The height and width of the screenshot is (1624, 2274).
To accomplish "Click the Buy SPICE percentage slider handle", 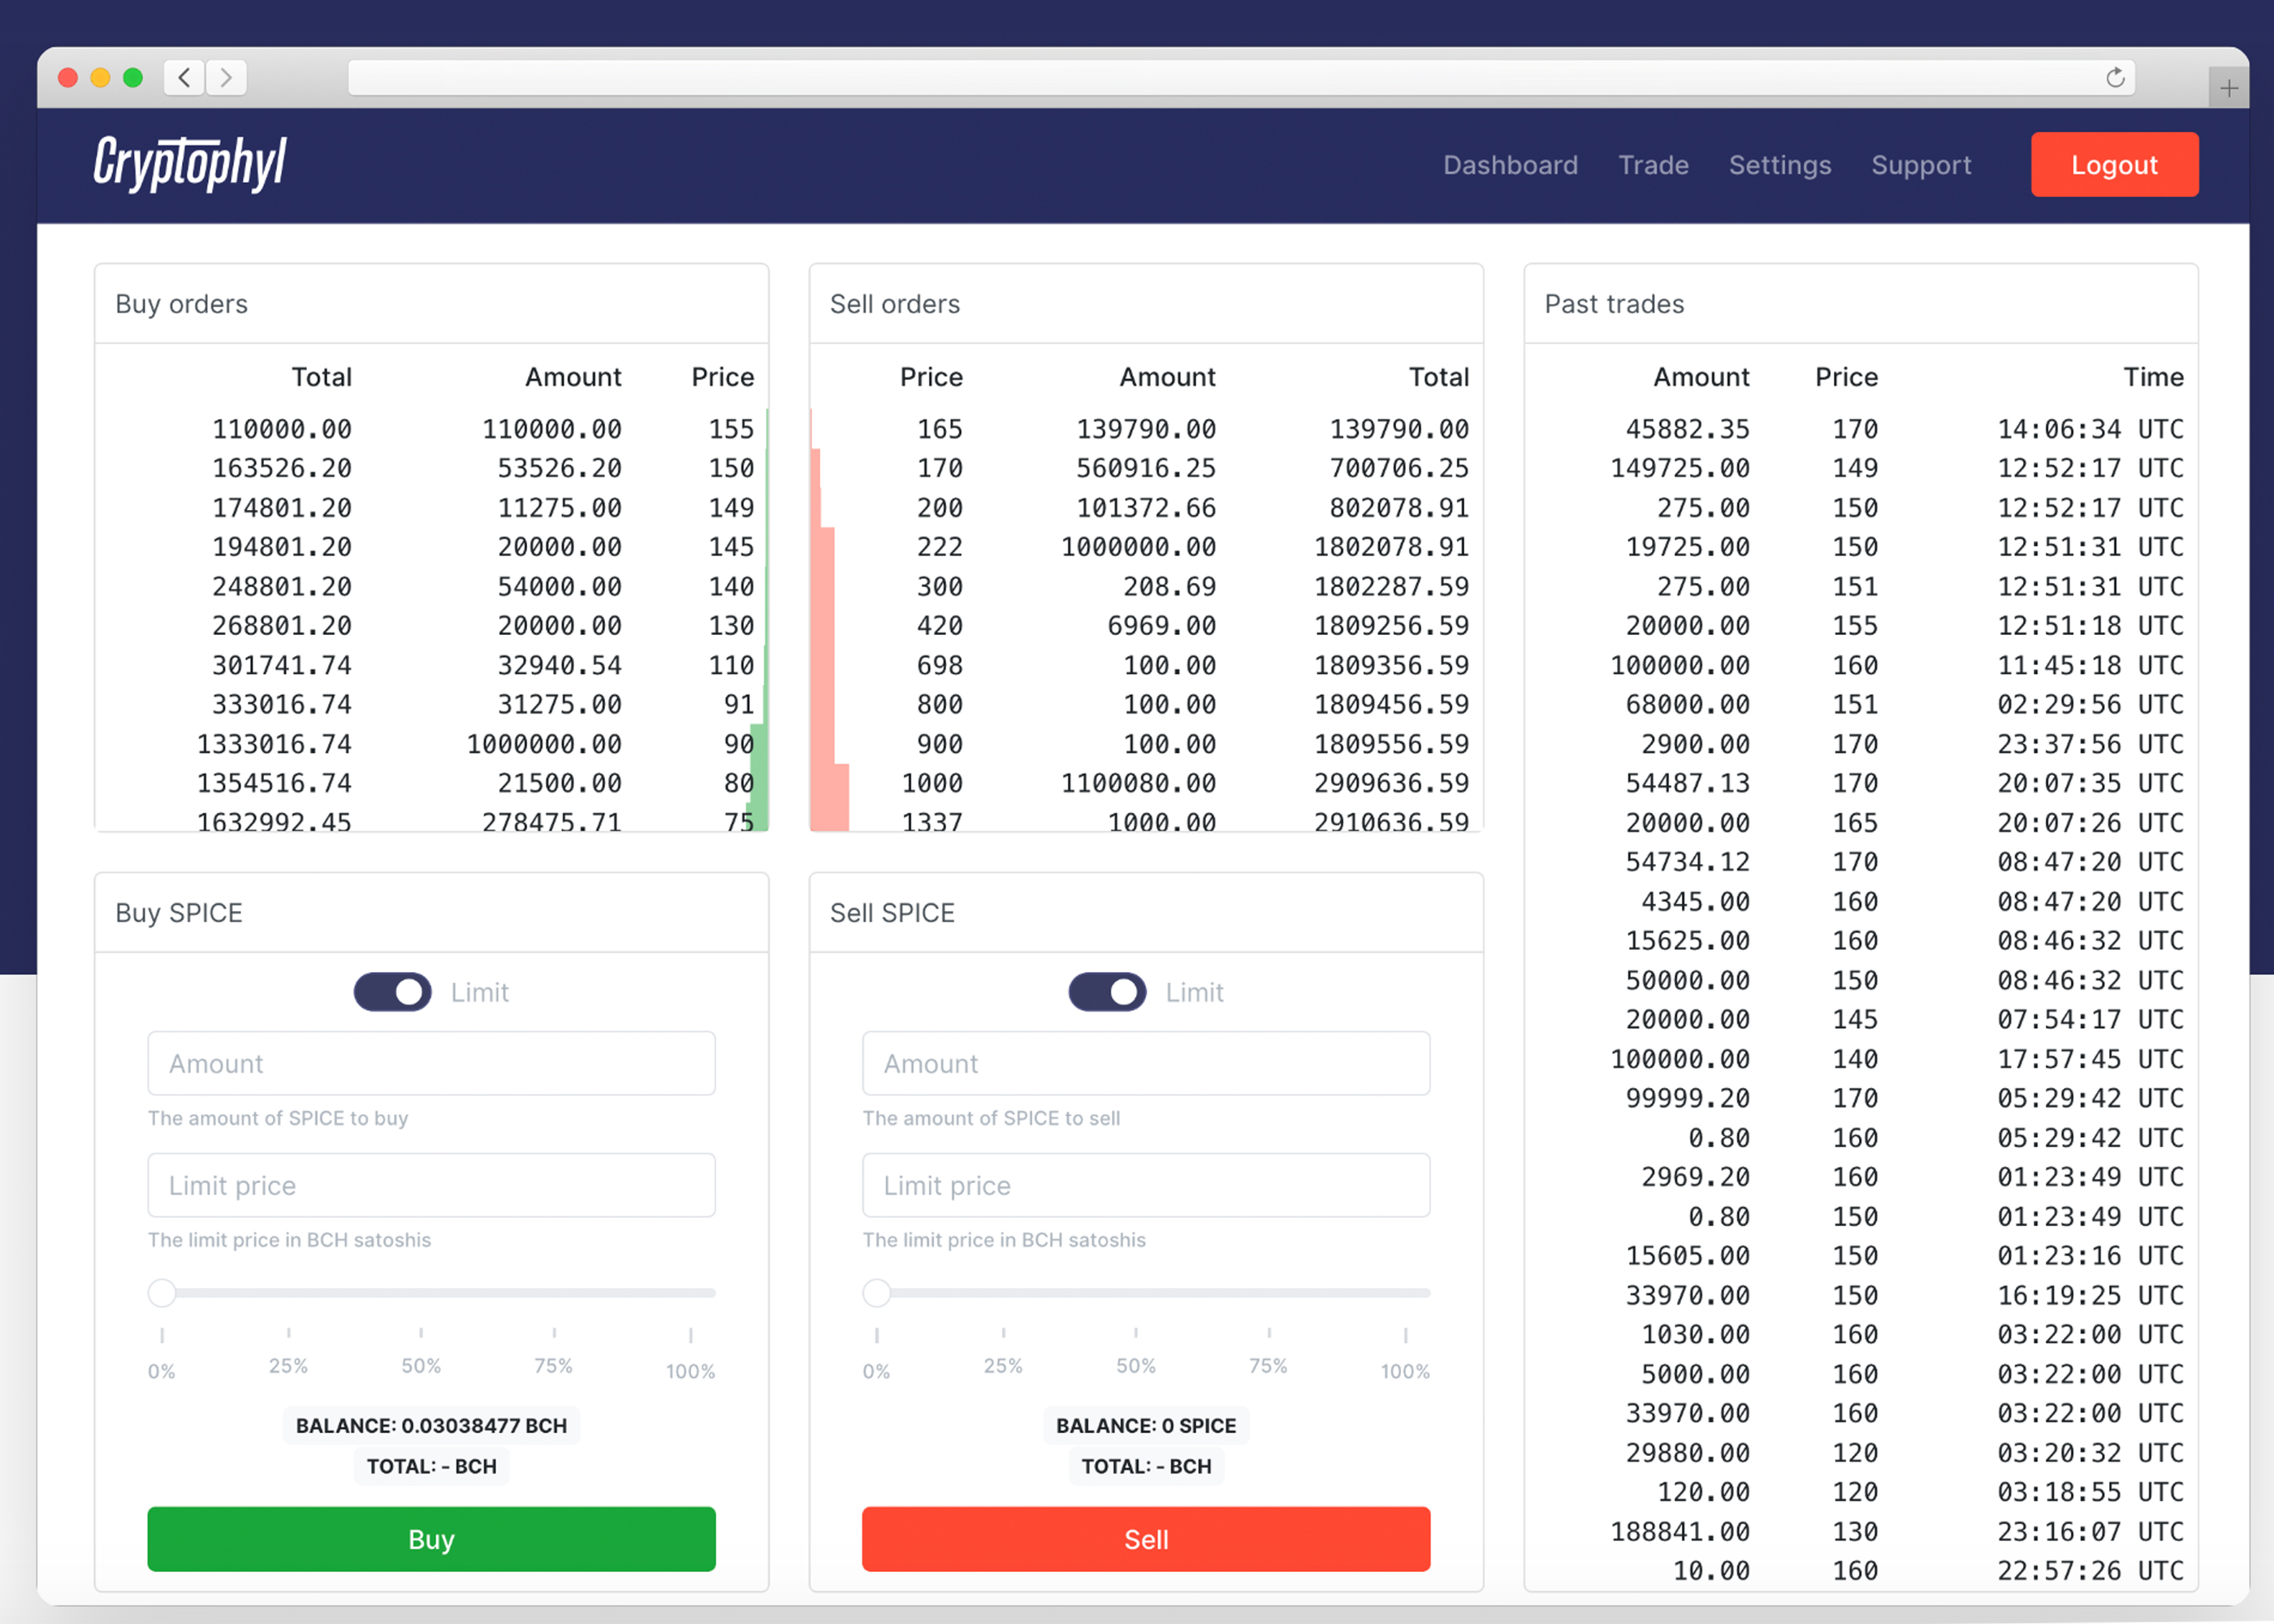I will pyautogui.click(x=162, y=1293).
